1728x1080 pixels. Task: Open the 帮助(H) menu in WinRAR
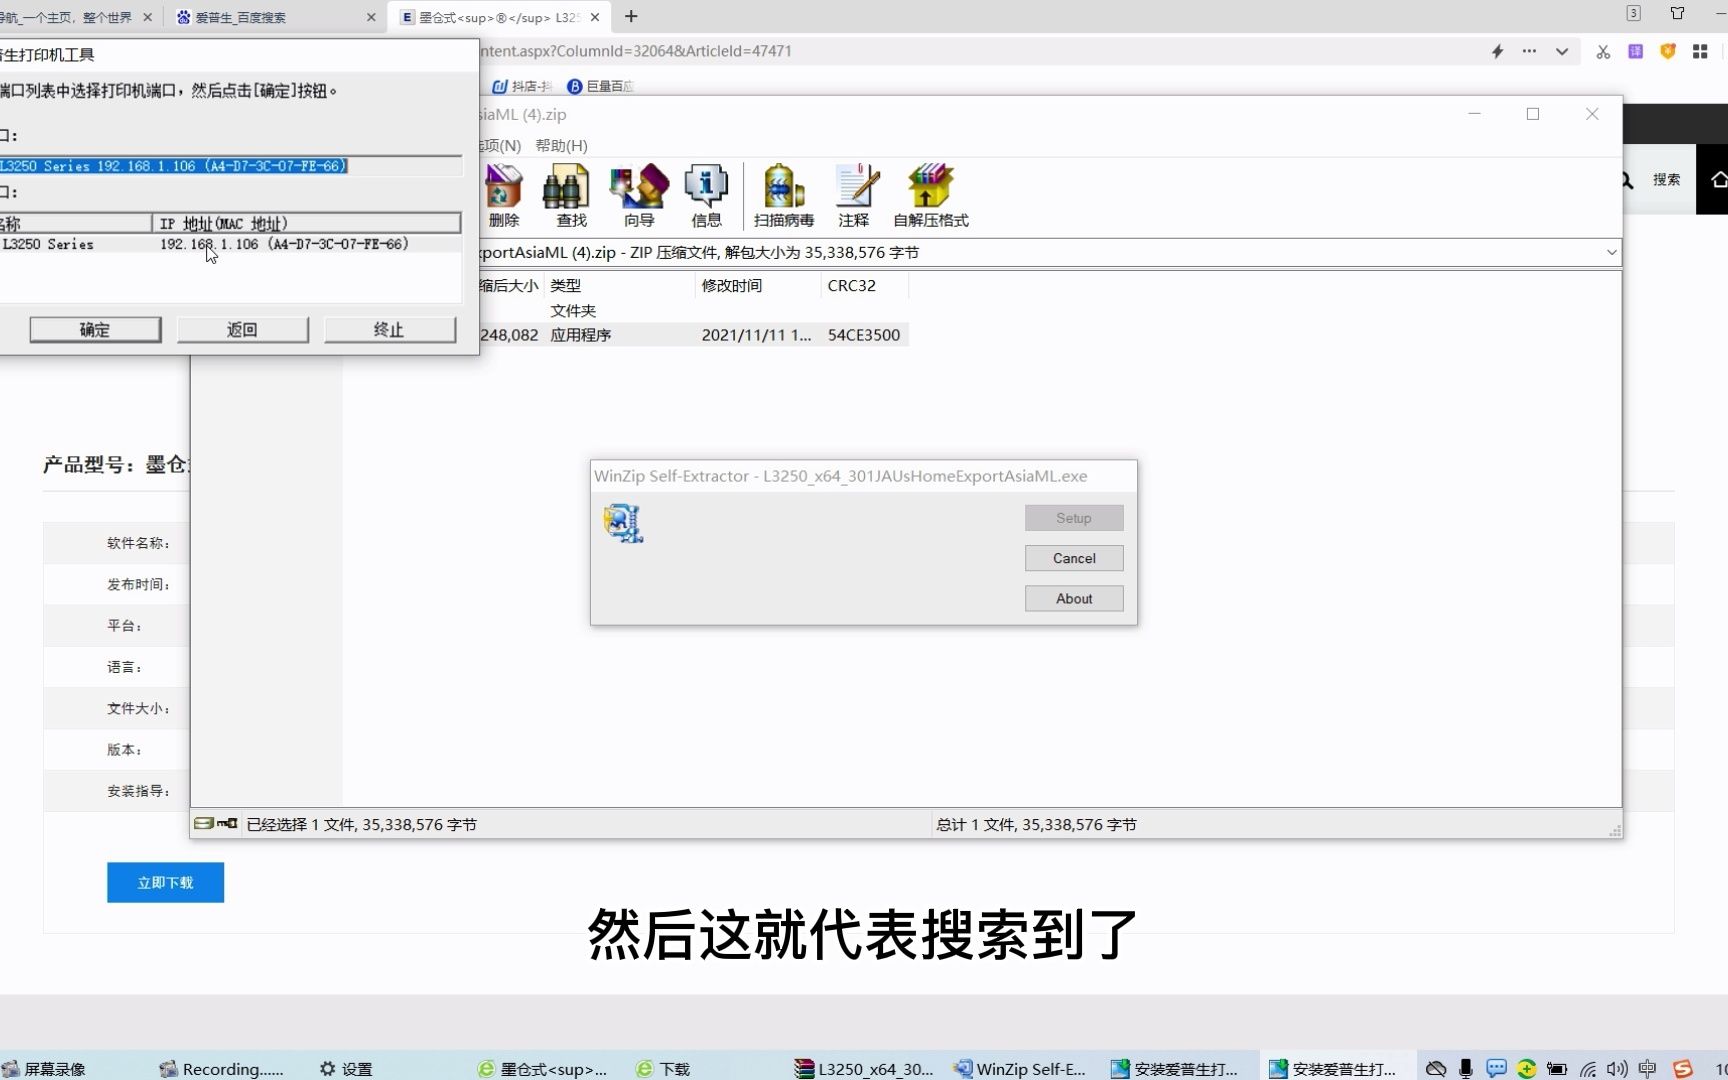pos(561,145)
